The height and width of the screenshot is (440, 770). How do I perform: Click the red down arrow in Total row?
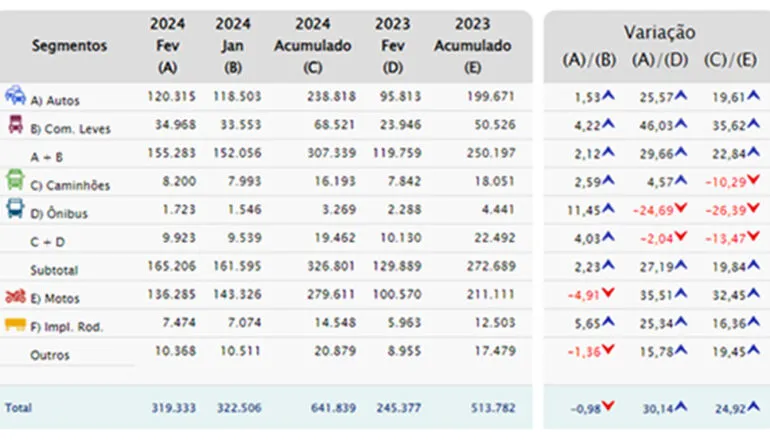point(607,406)
